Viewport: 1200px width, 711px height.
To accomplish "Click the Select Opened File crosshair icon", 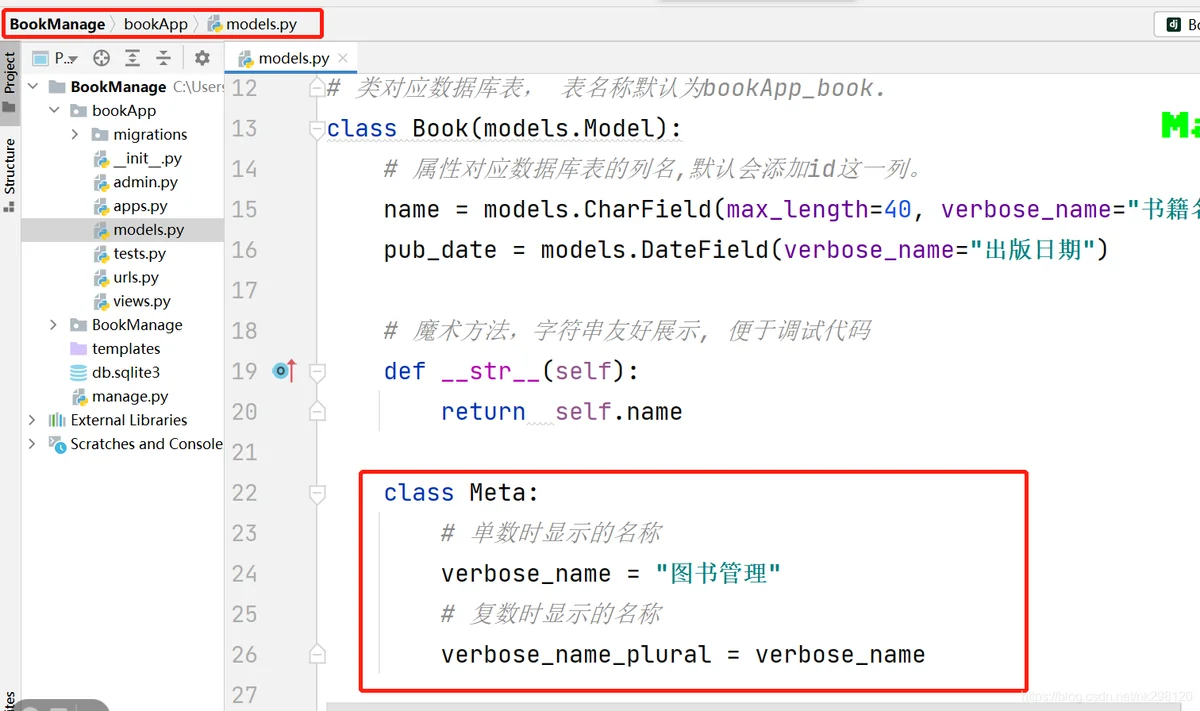I will click(x=101, y=58).
